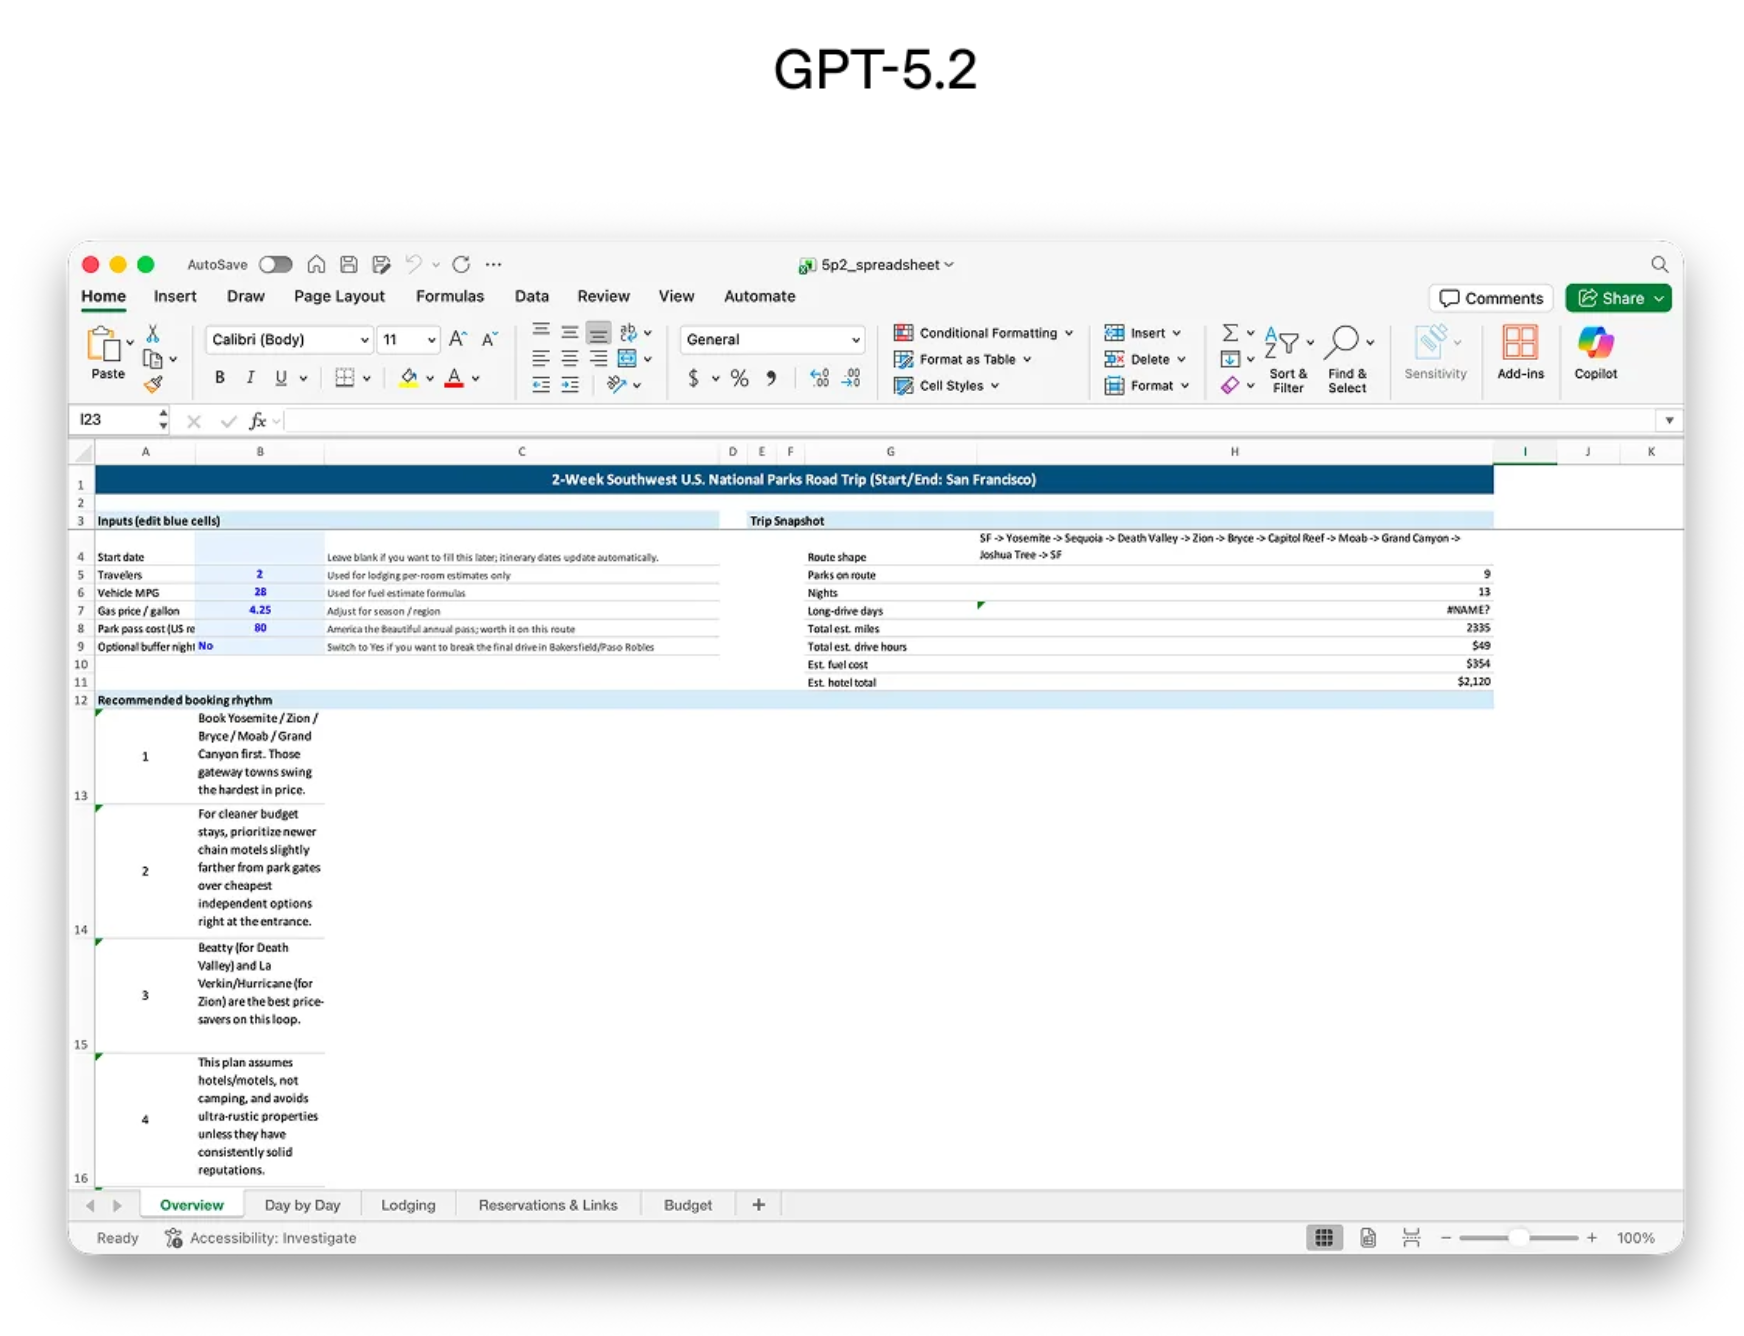Adjust the zoom slider in status bar
This screenshot has width=1744, height=1336.
1517,1238
